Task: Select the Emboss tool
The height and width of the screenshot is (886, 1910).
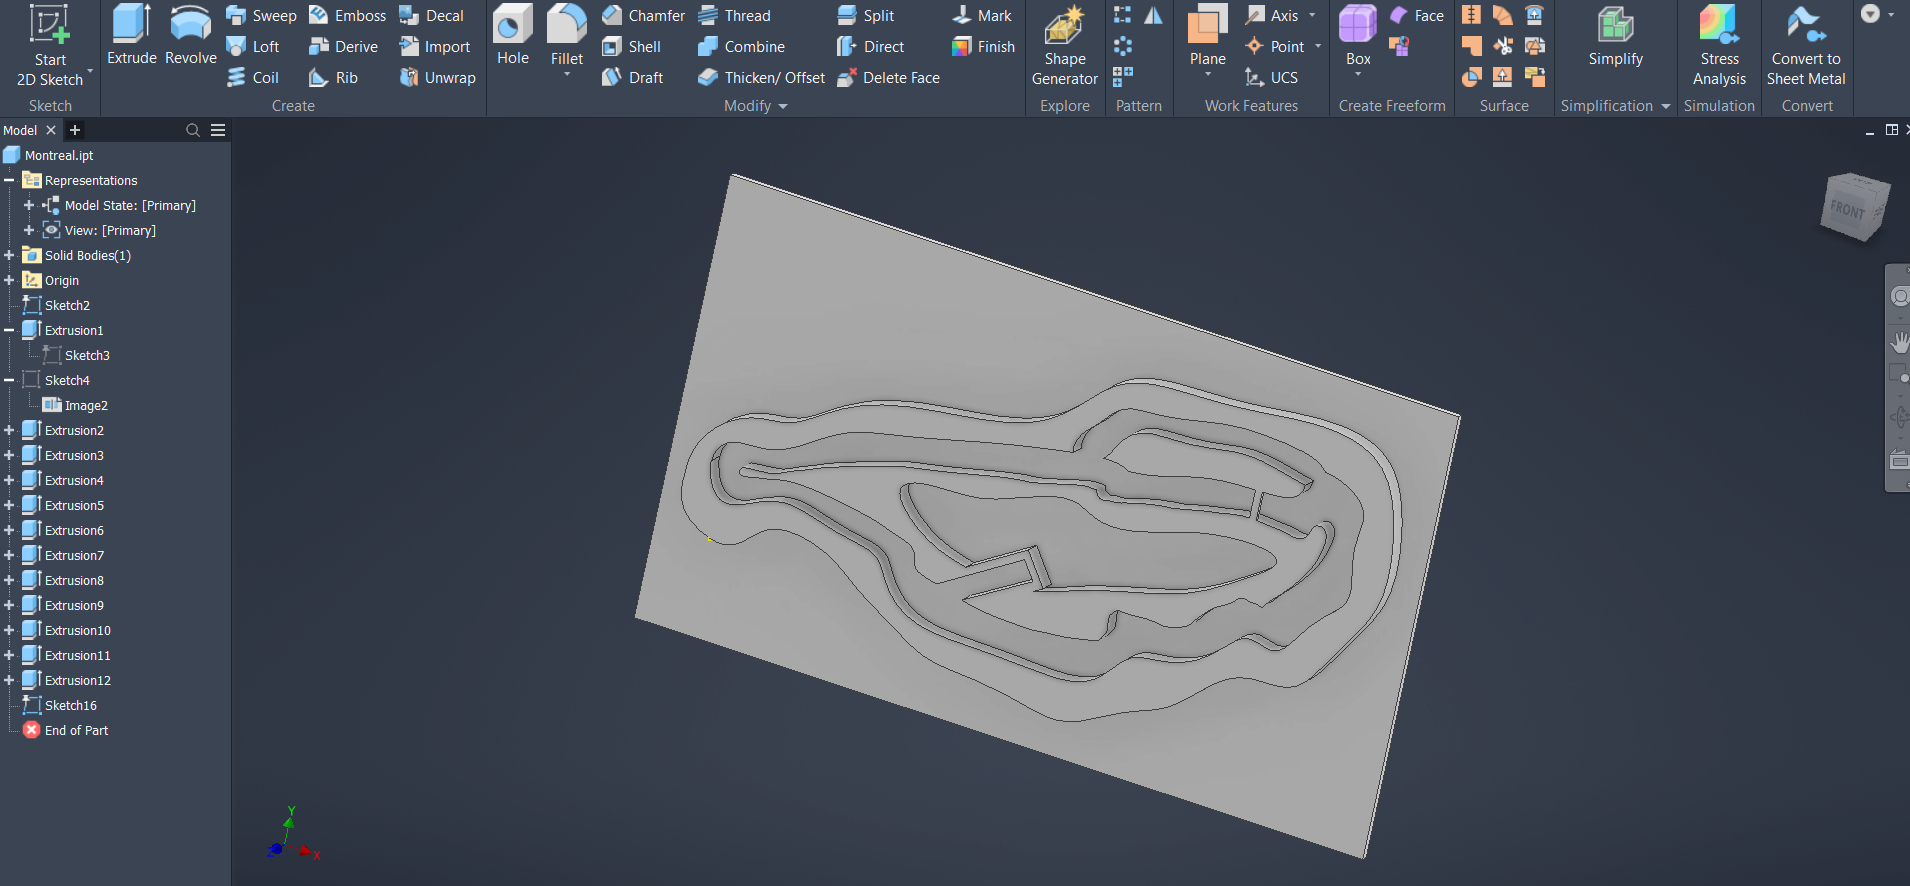Action: [347, 16]
